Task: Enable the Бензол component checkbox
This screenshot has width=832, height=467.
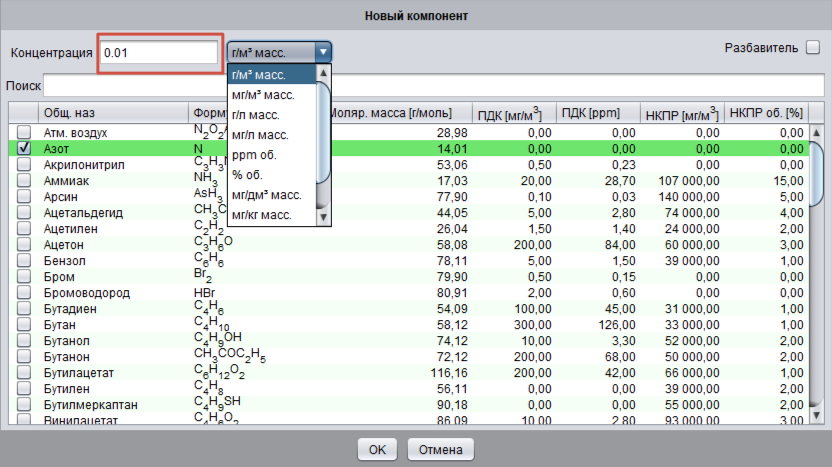Action: (x=24, y=260)
